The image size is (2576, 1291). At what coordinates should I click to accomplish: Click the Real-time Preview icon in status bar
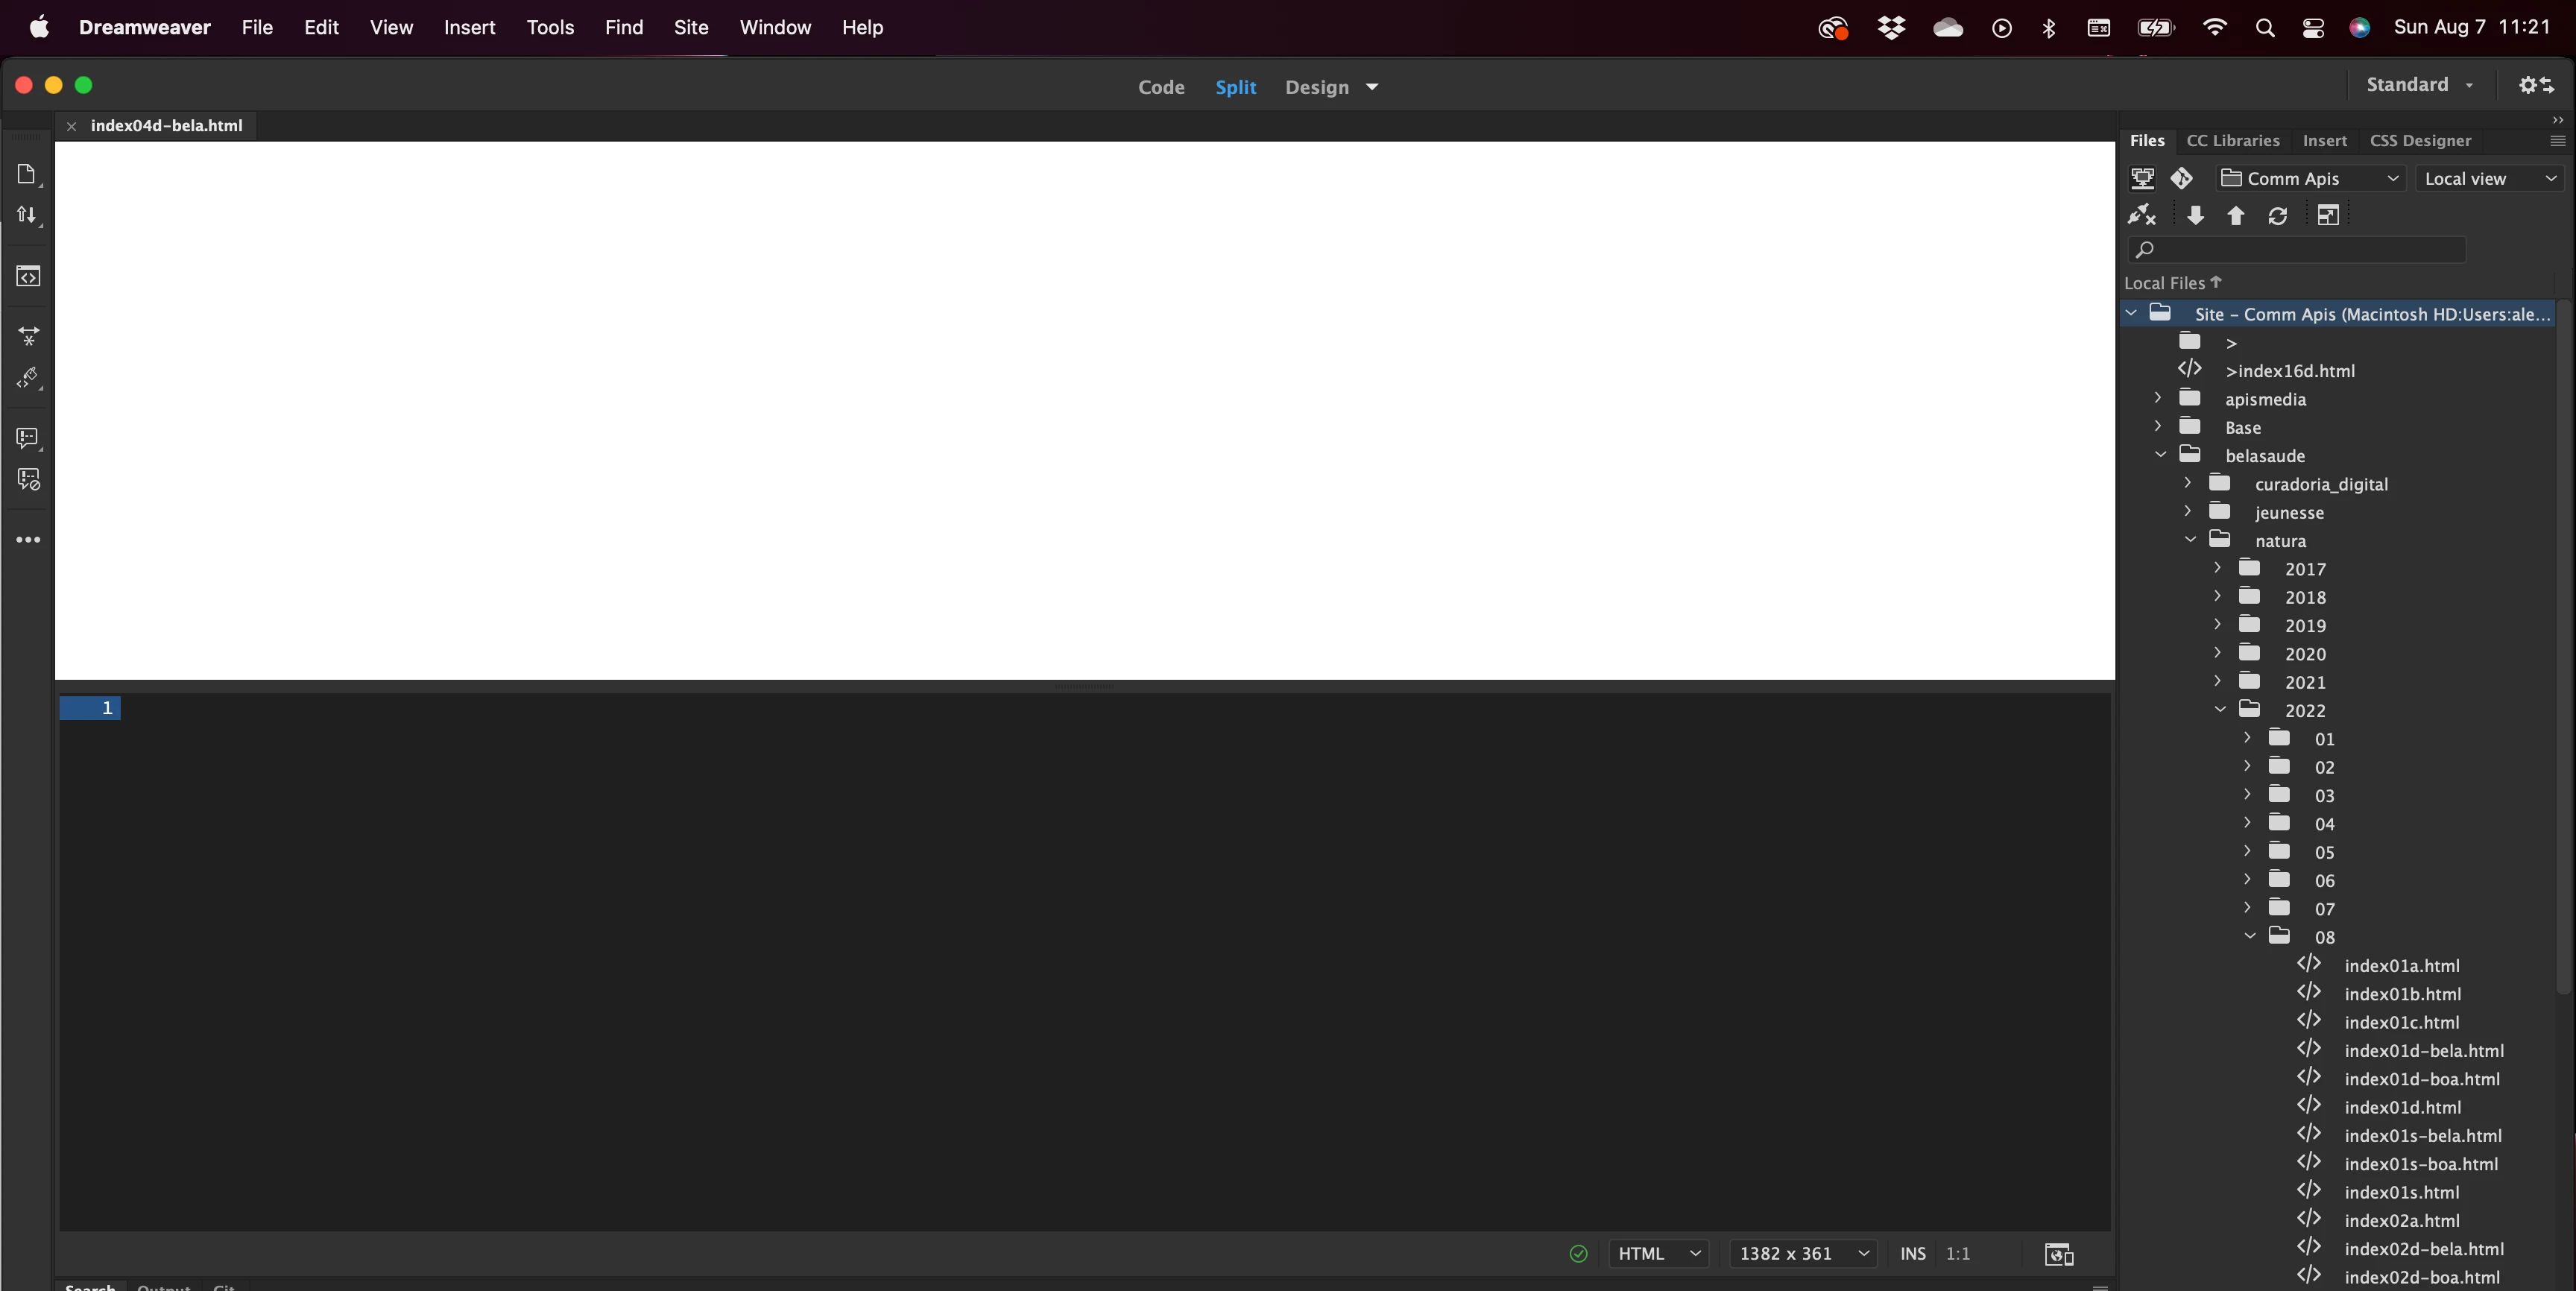[2059, 1254]
